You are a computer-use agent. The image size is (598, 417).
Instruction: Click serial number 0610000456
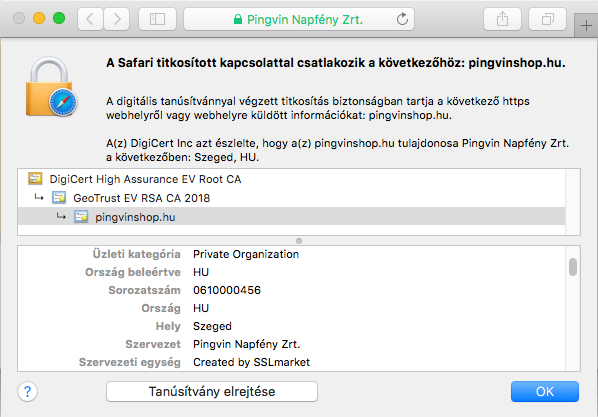227,290
